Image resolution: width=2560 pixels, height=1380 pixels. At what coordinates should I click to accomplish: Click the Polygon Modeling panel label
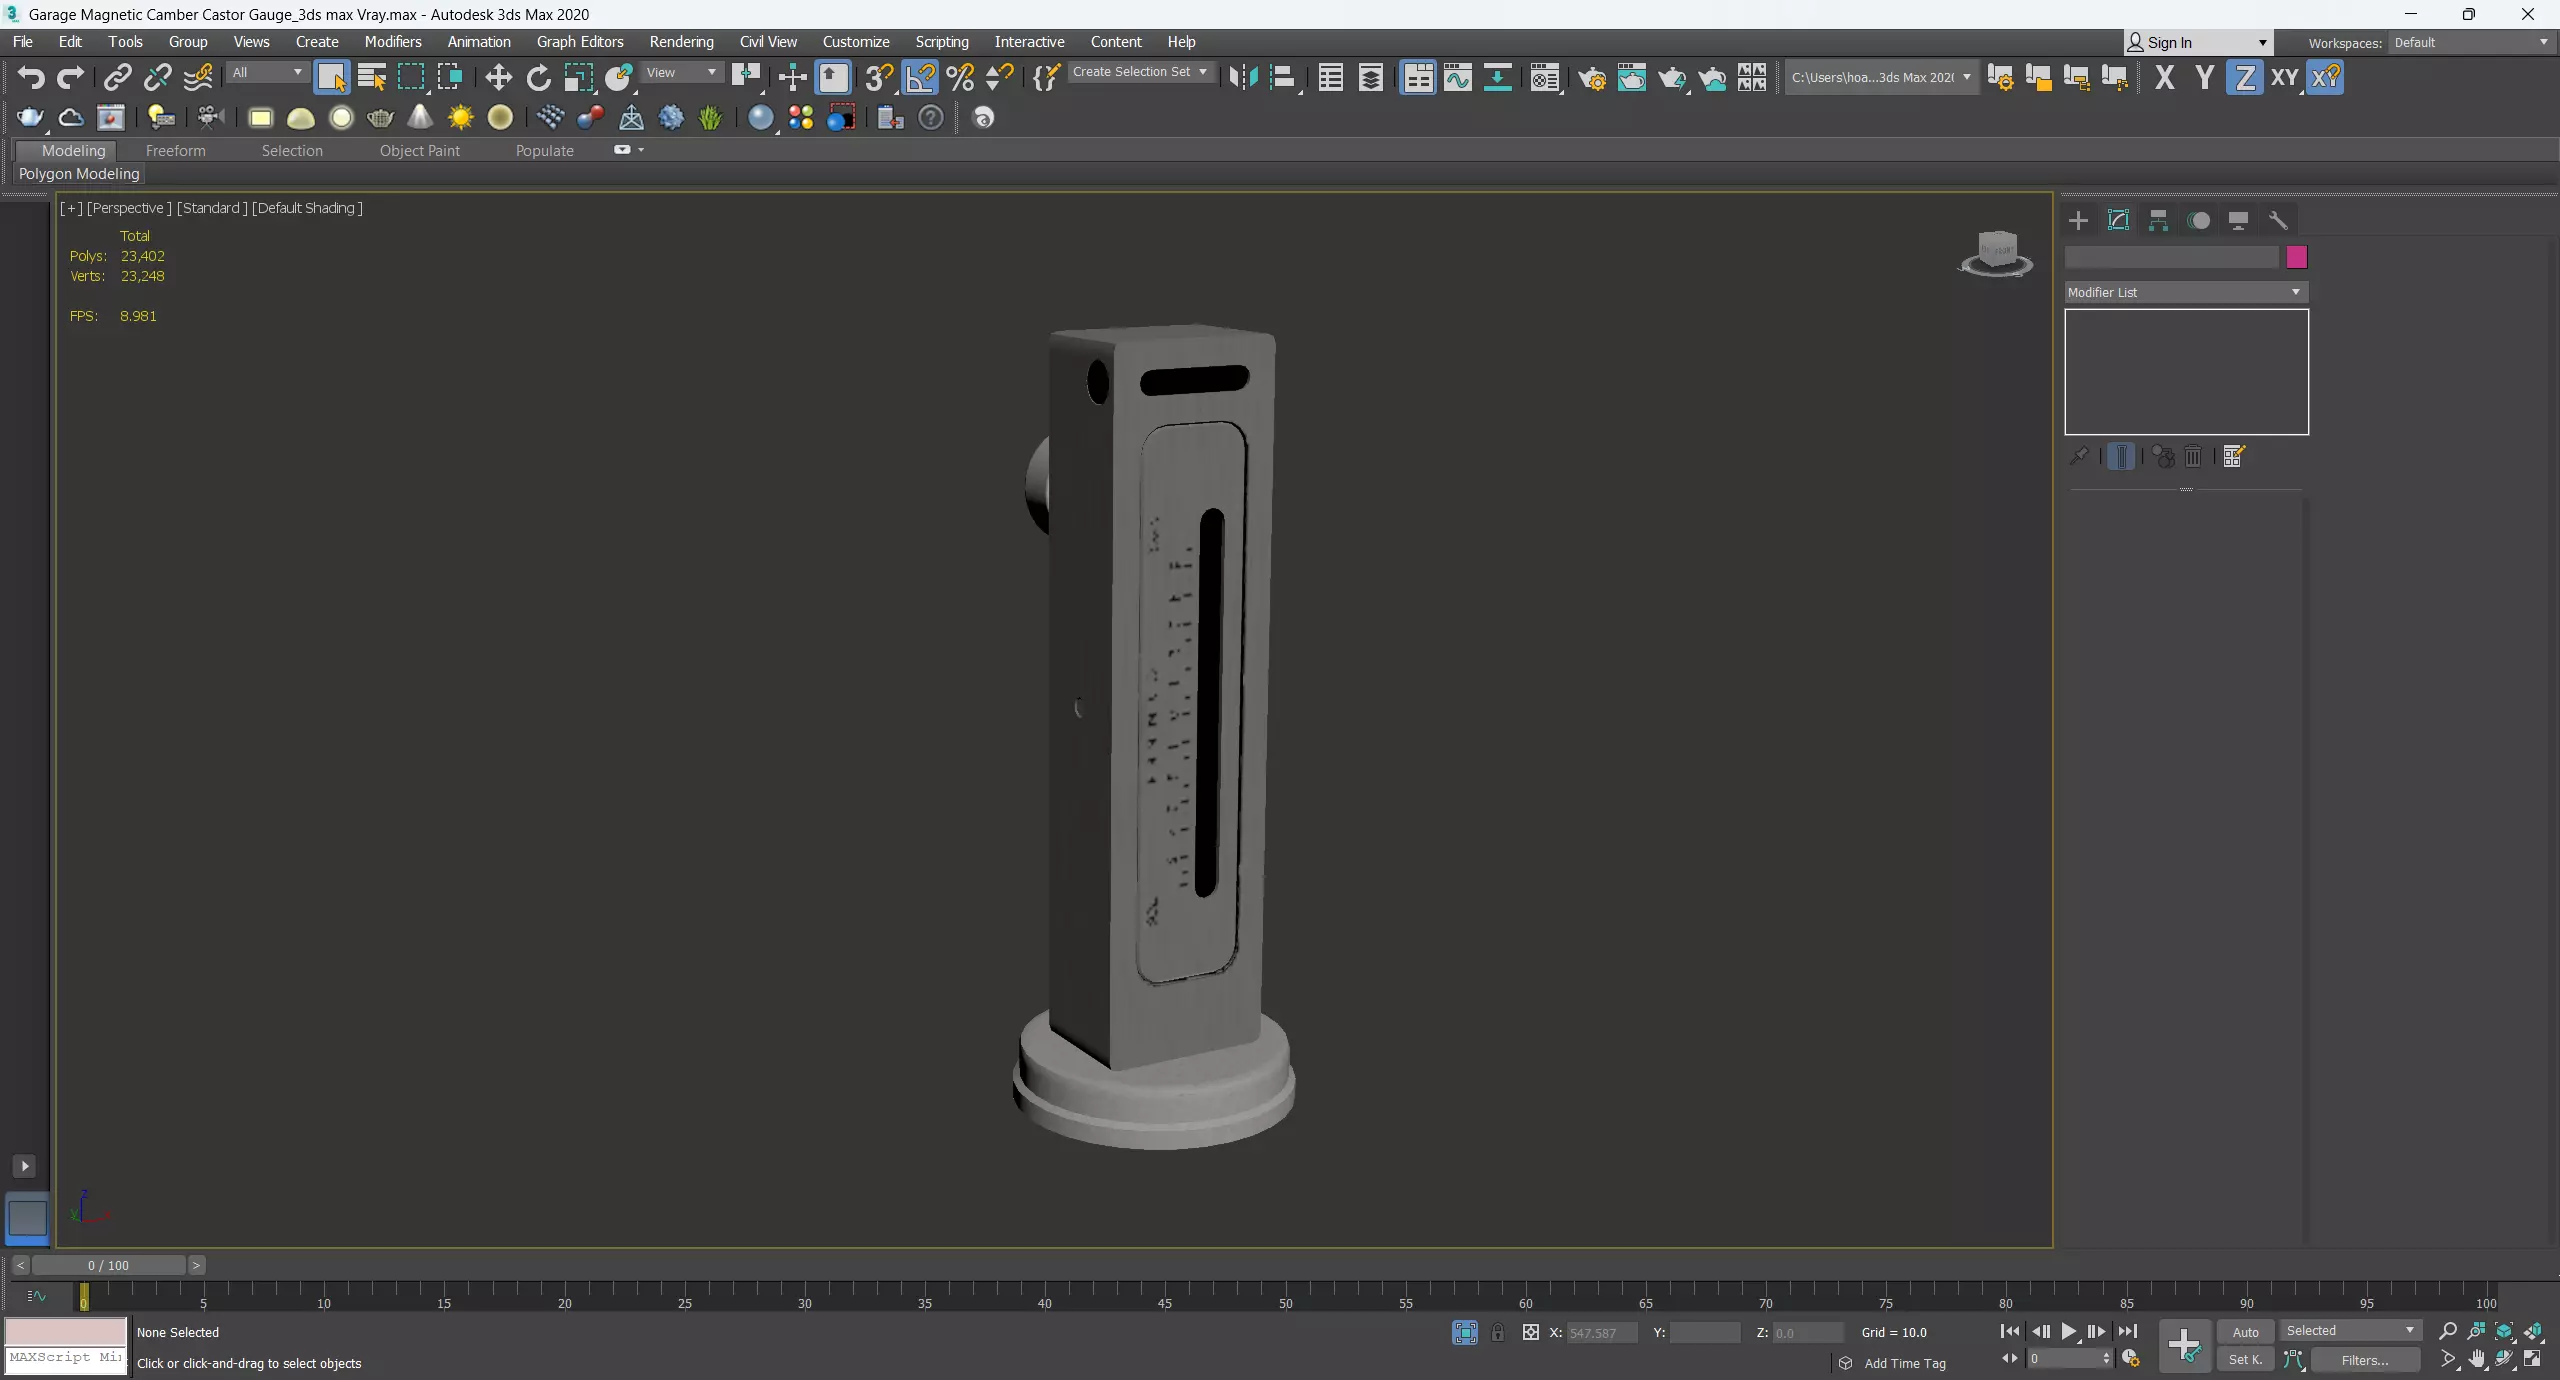[79, 174]
